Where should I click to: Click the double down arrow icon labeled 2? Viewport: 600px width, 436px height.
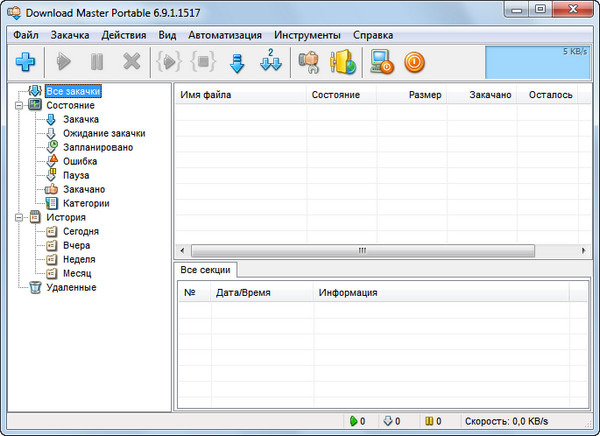coord(270,62)
